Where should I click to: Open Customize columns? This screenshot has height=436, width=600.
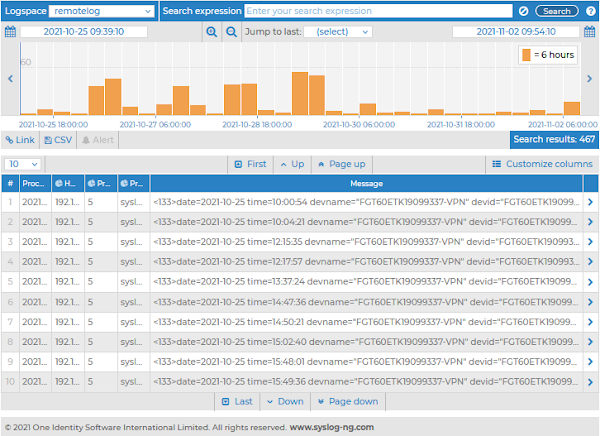tap(543, 164)
